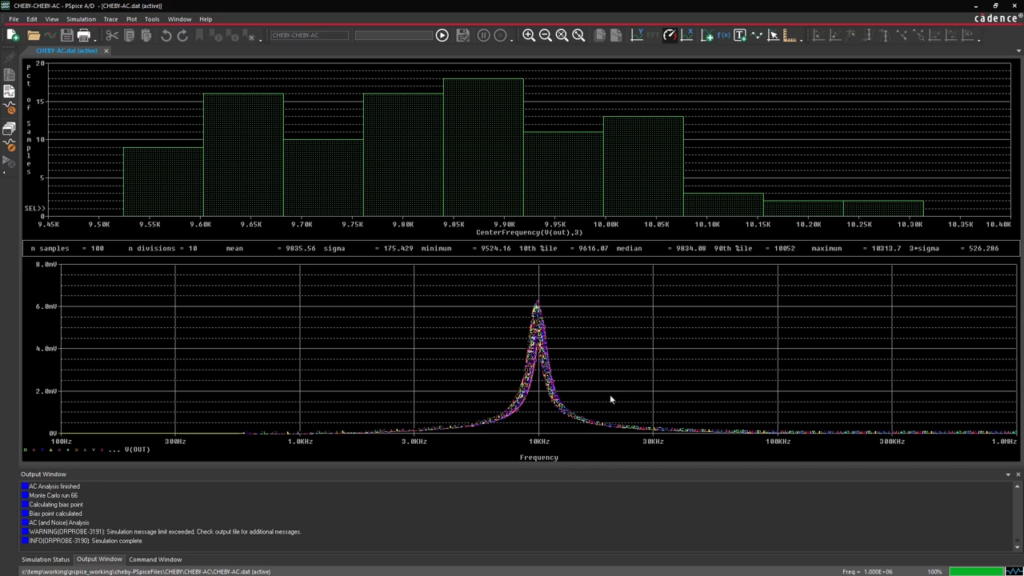Click the Zoom Fit magnifier icon

point(579,35)
